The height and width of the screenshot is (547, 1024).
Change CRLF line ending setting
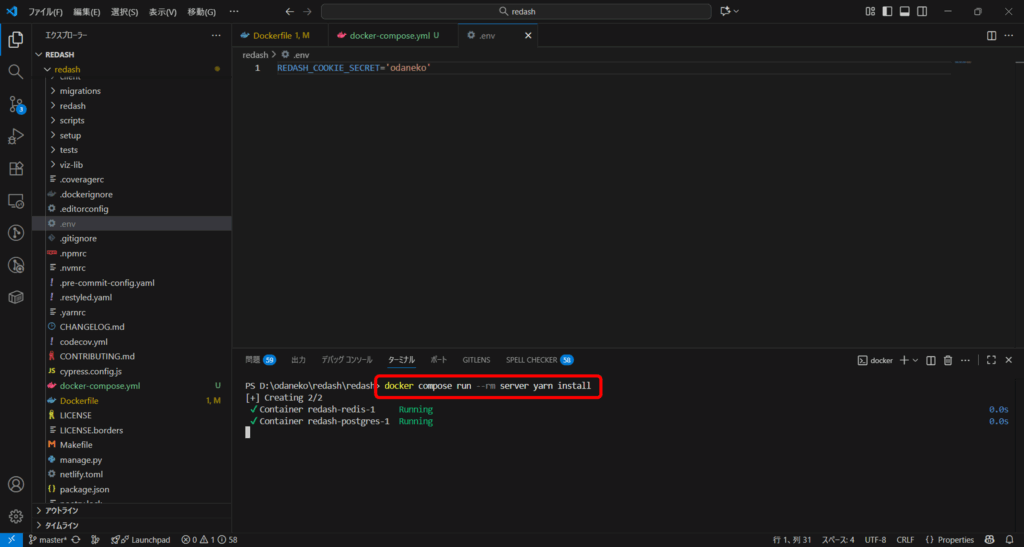[x=905, y=539]
